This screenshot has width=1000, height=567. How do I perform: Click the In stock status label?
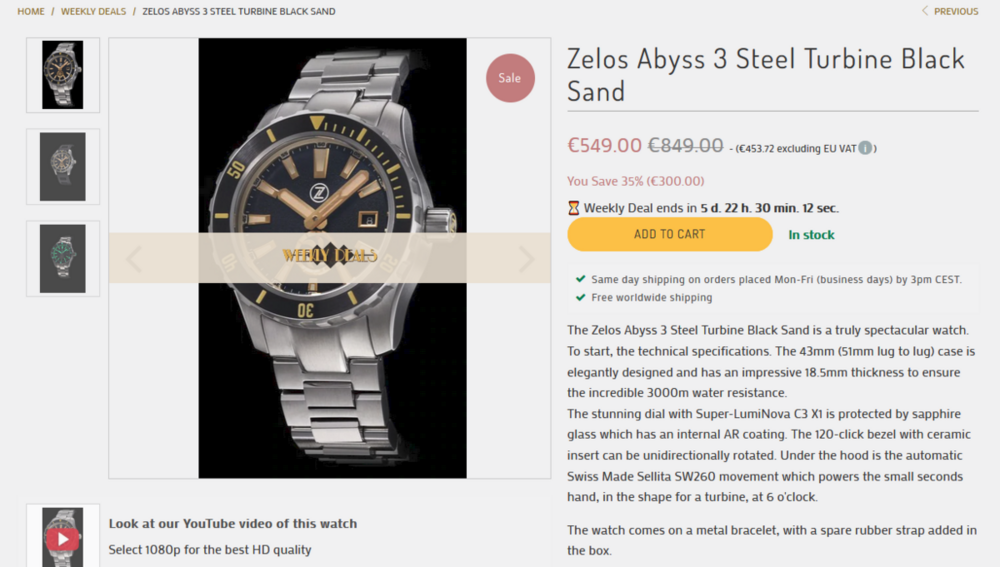[x=811, y=235]
